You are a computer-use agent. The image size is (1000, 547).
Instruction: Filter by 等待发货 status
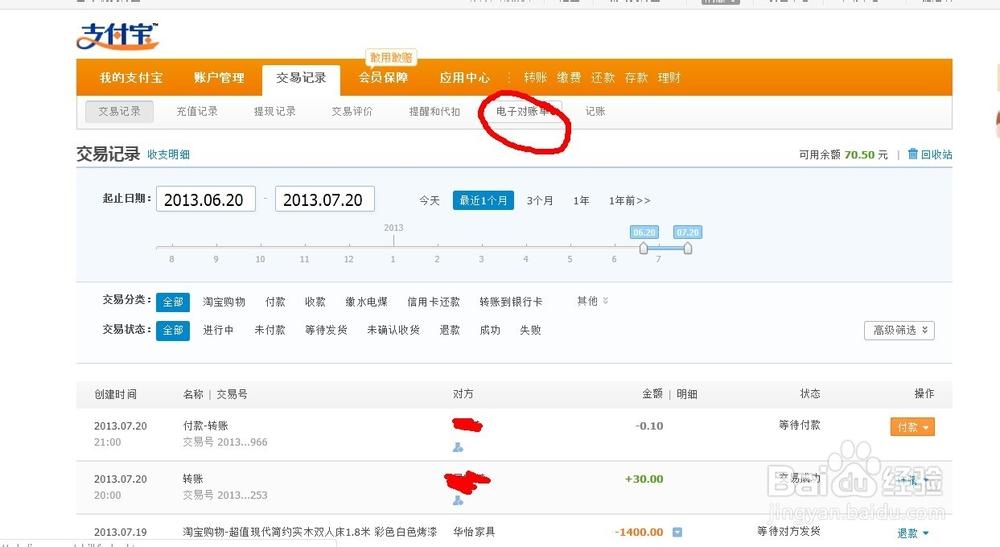326,330
